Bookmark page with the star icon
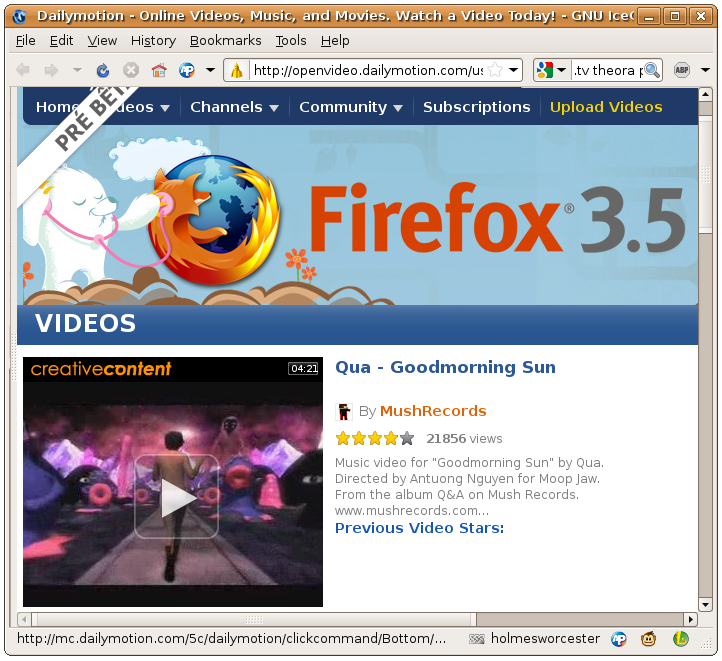The height and width of the screenshot is (661, 722). (494, 70)
